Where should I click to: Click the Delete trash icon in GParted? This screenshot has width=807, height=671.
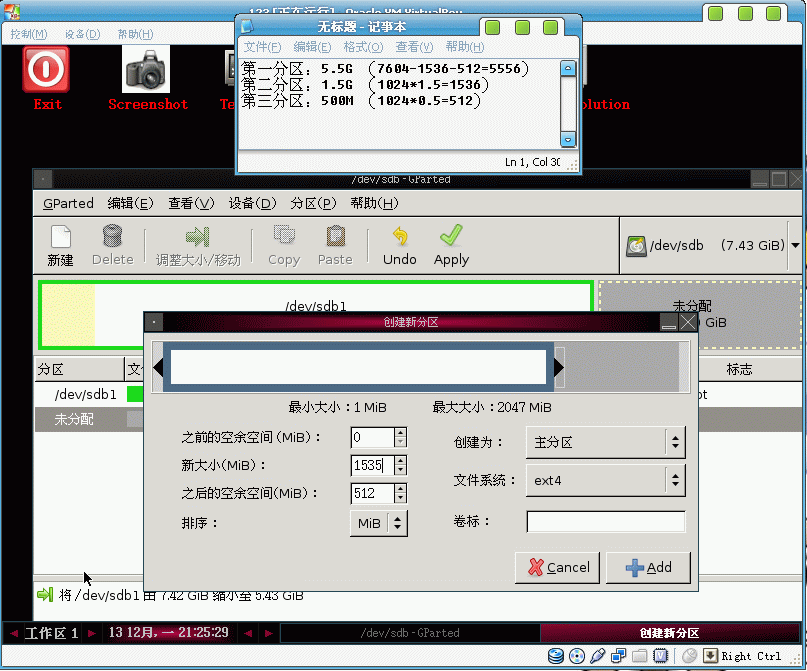(112, 236)
